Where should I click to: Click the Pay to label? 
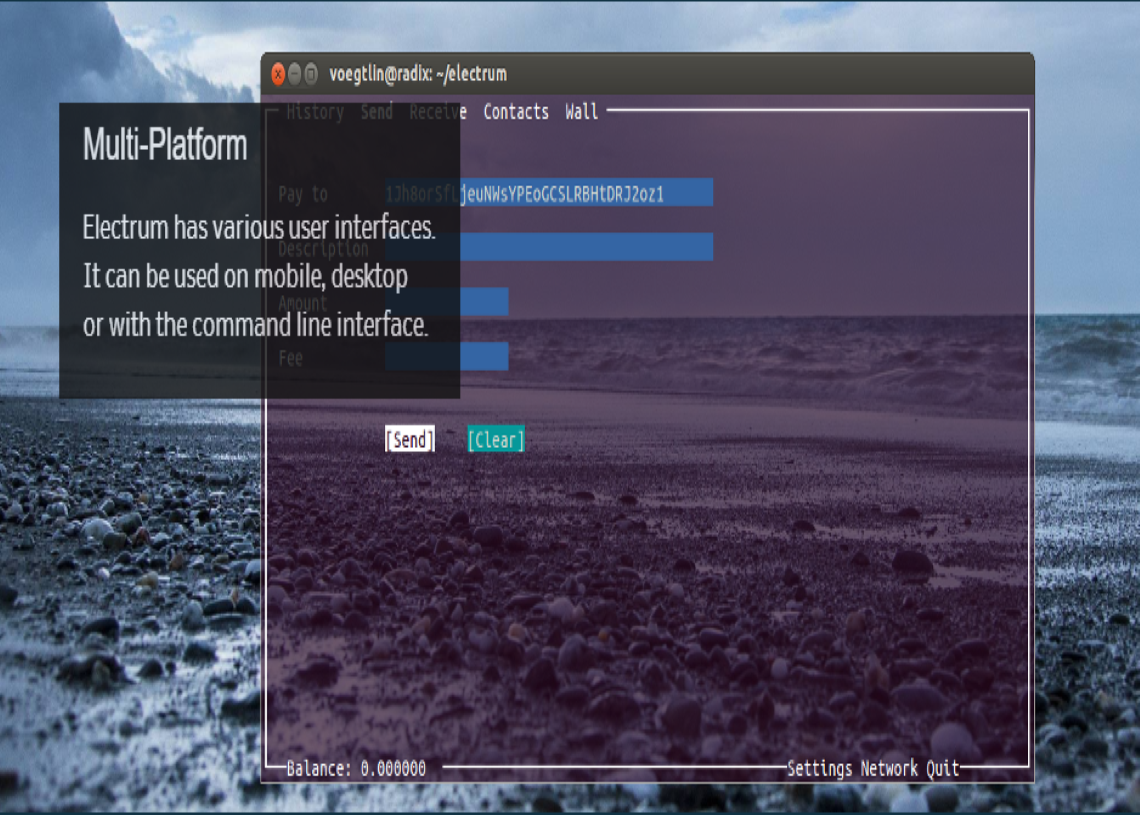pyautogui.click(x=303, y=194)
